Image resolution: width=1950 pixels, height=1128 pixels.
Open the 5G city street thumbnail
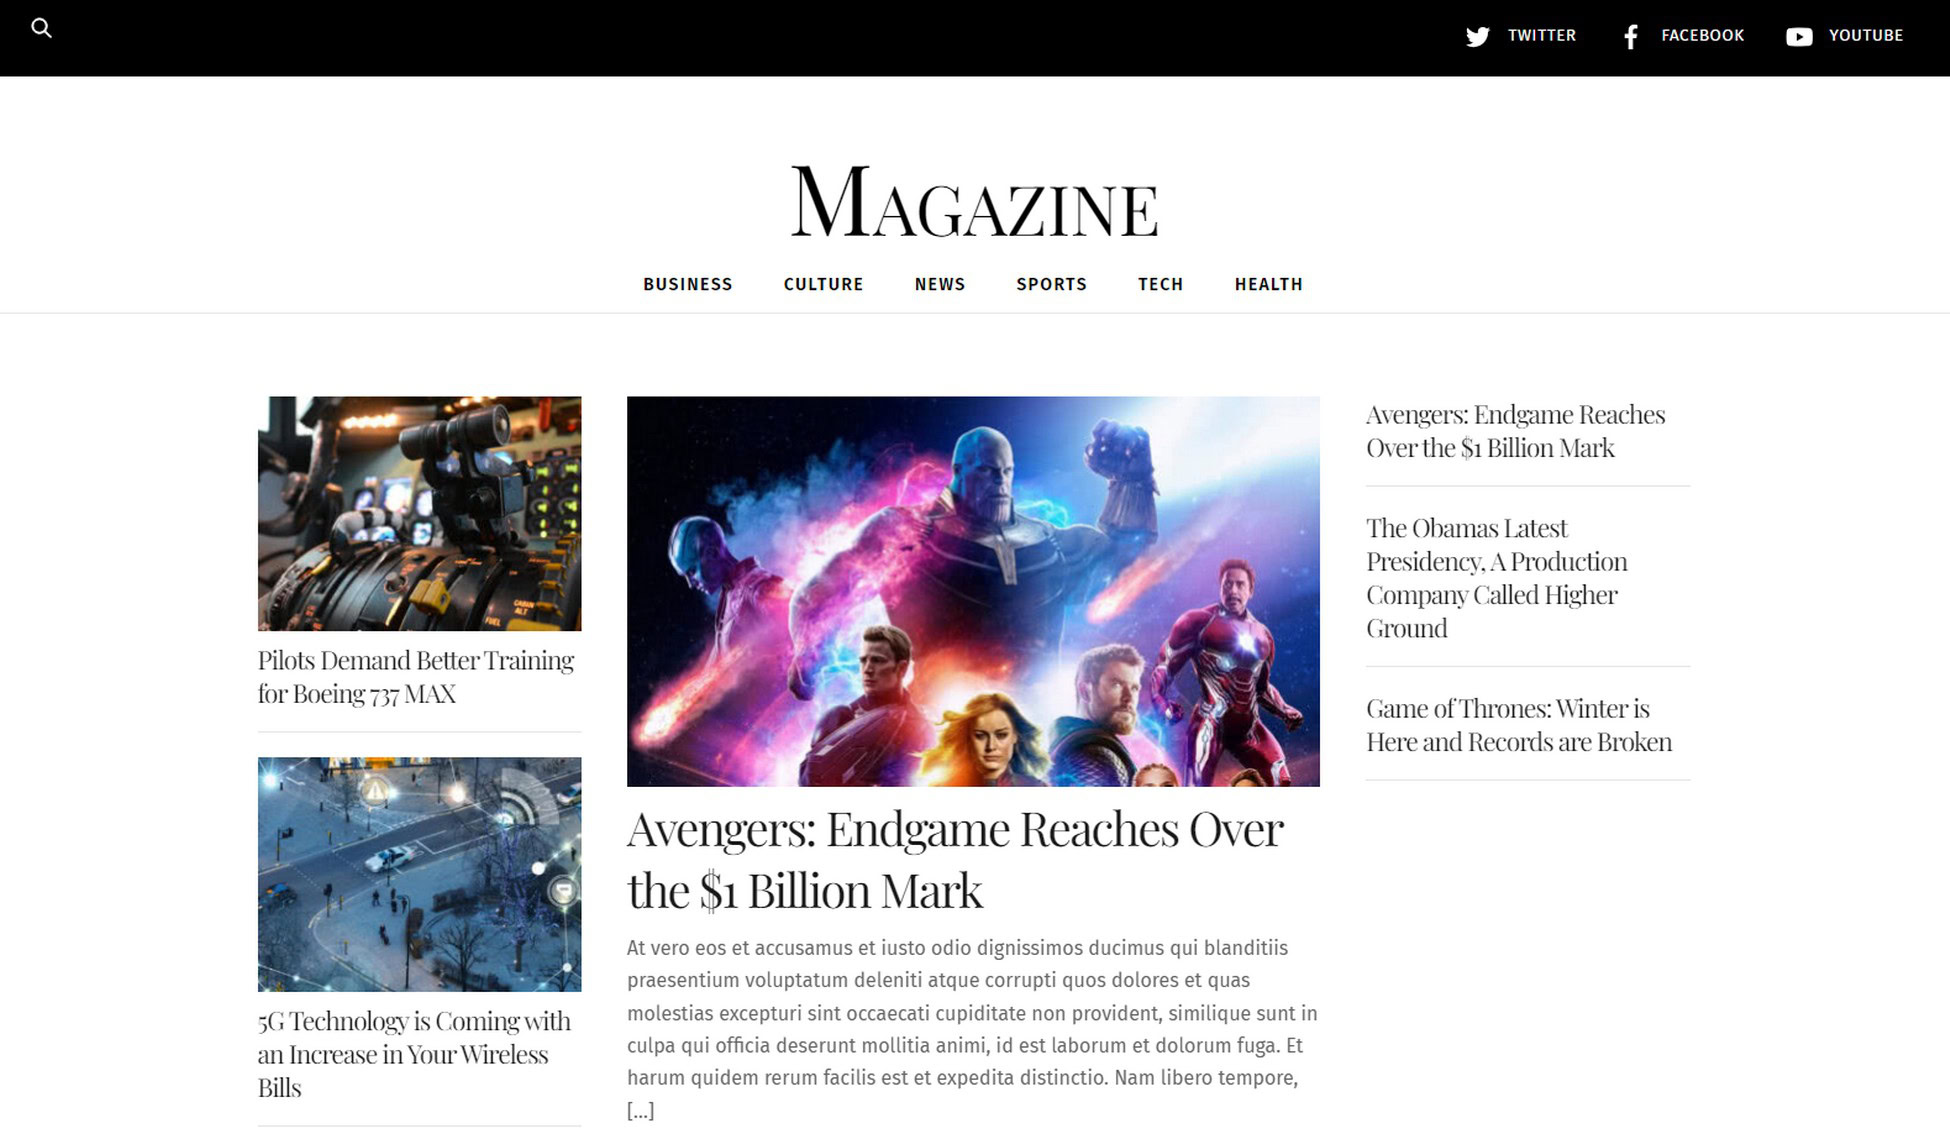tap(419, 874)
